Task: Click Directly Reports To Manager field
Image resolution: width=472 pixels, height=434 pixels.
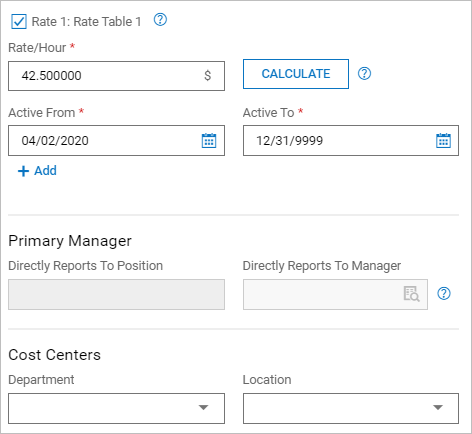Action: pyautogui.click(x=335, y=294)
